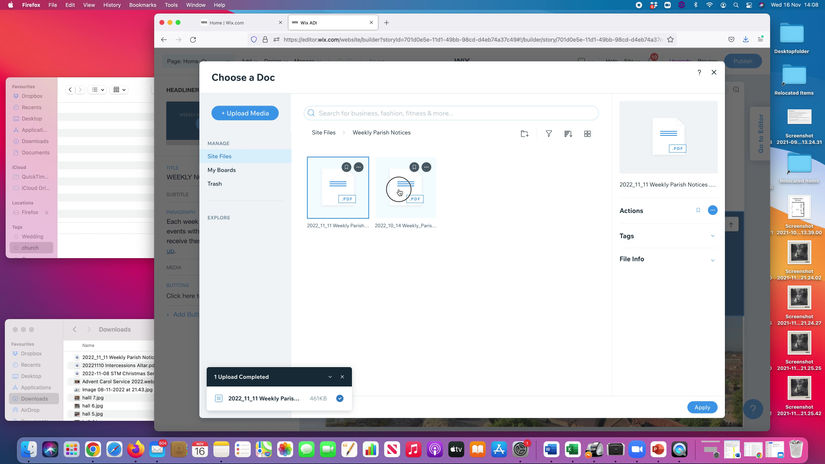
Task: Open Zoom from the Dock
Action: pos(637,449)
